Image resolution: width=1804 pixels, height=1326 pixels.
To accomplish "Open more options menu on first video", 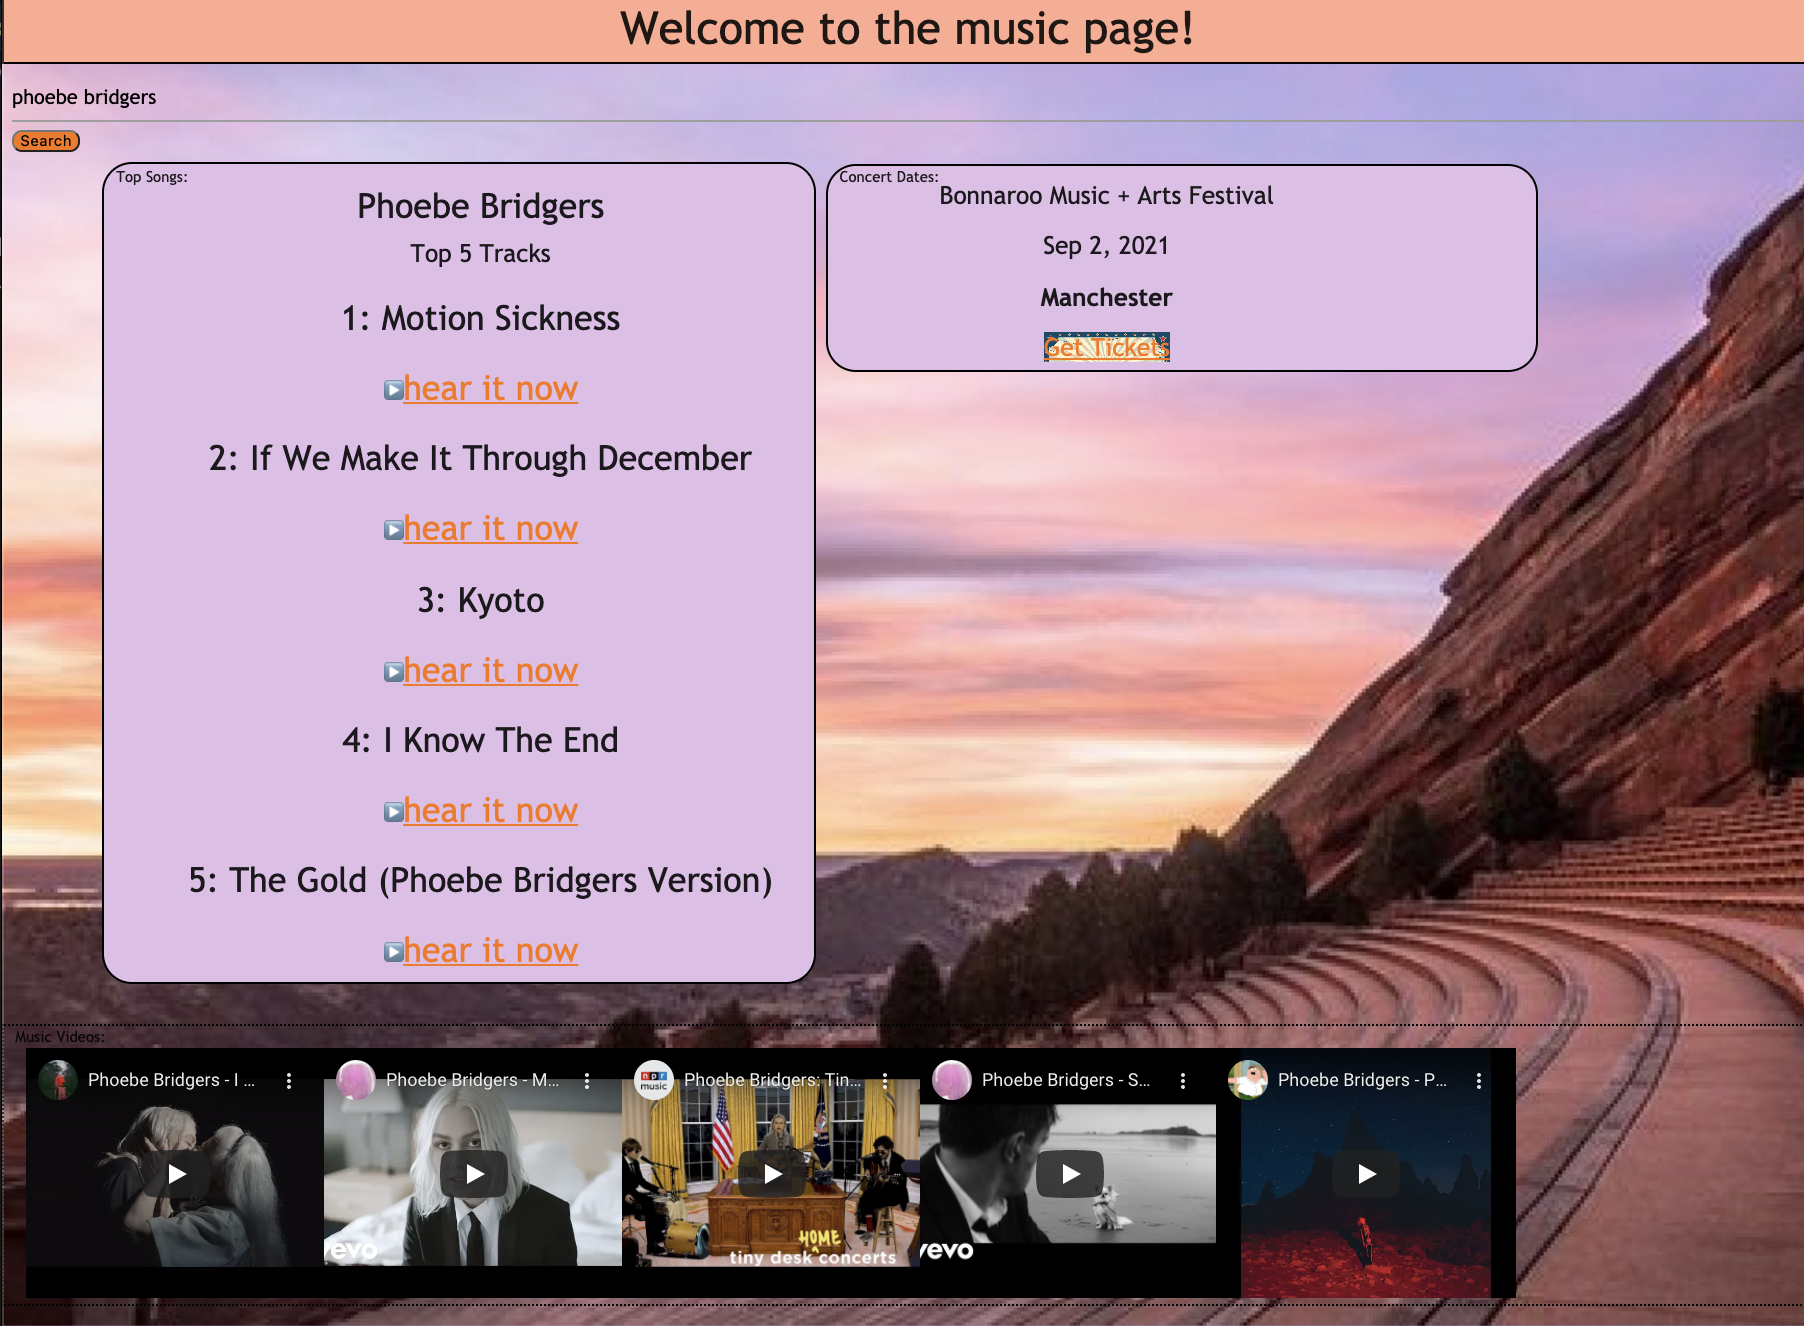I will tap(289, 1080).
